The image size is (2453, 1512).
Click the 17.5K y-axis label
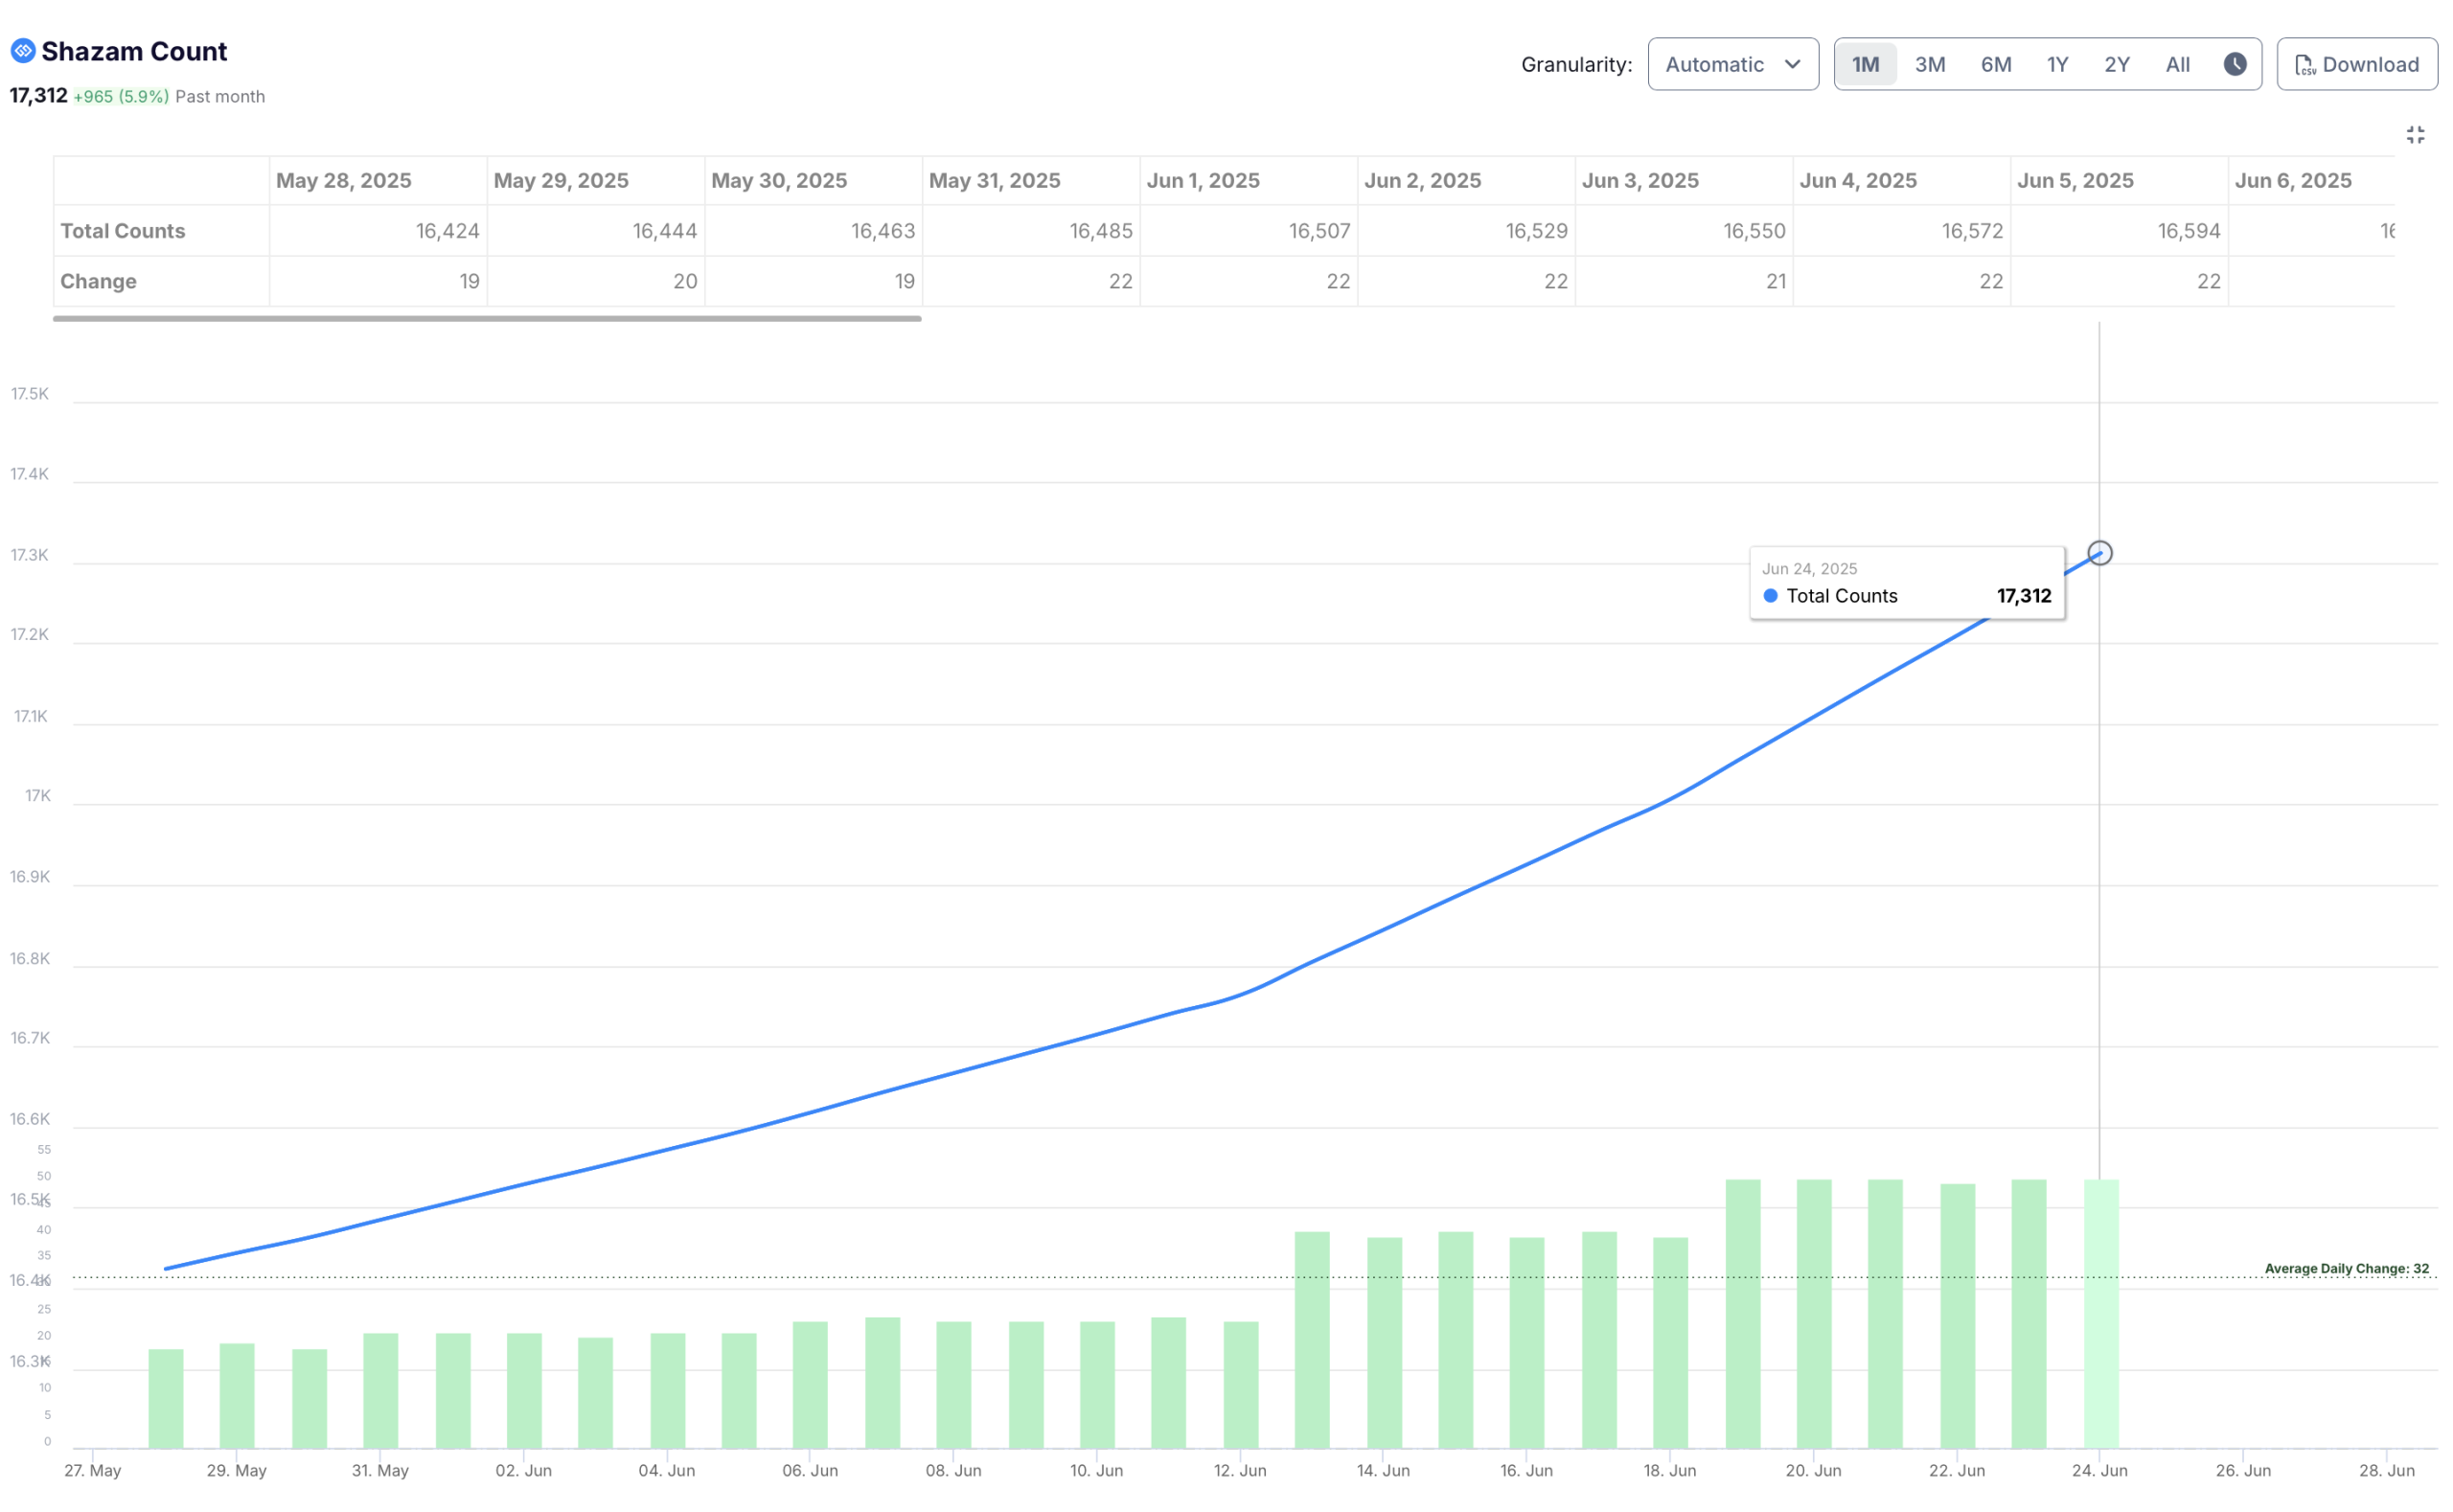[29, 394]
